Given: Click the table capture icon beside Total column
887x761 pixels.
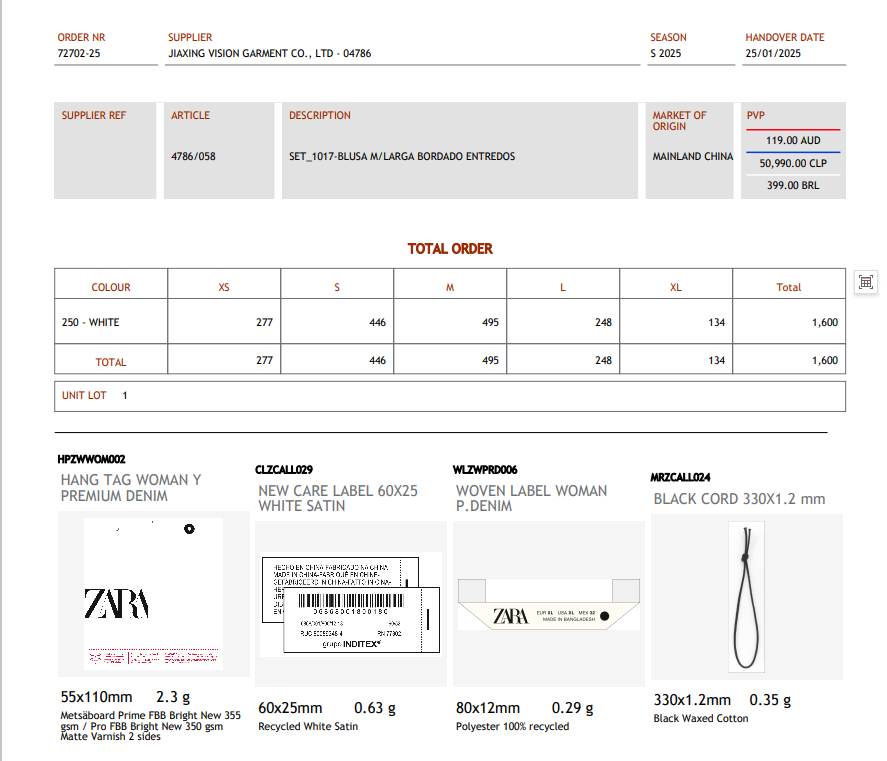Looking at the screenshot, I should click(x=866, y=283).
